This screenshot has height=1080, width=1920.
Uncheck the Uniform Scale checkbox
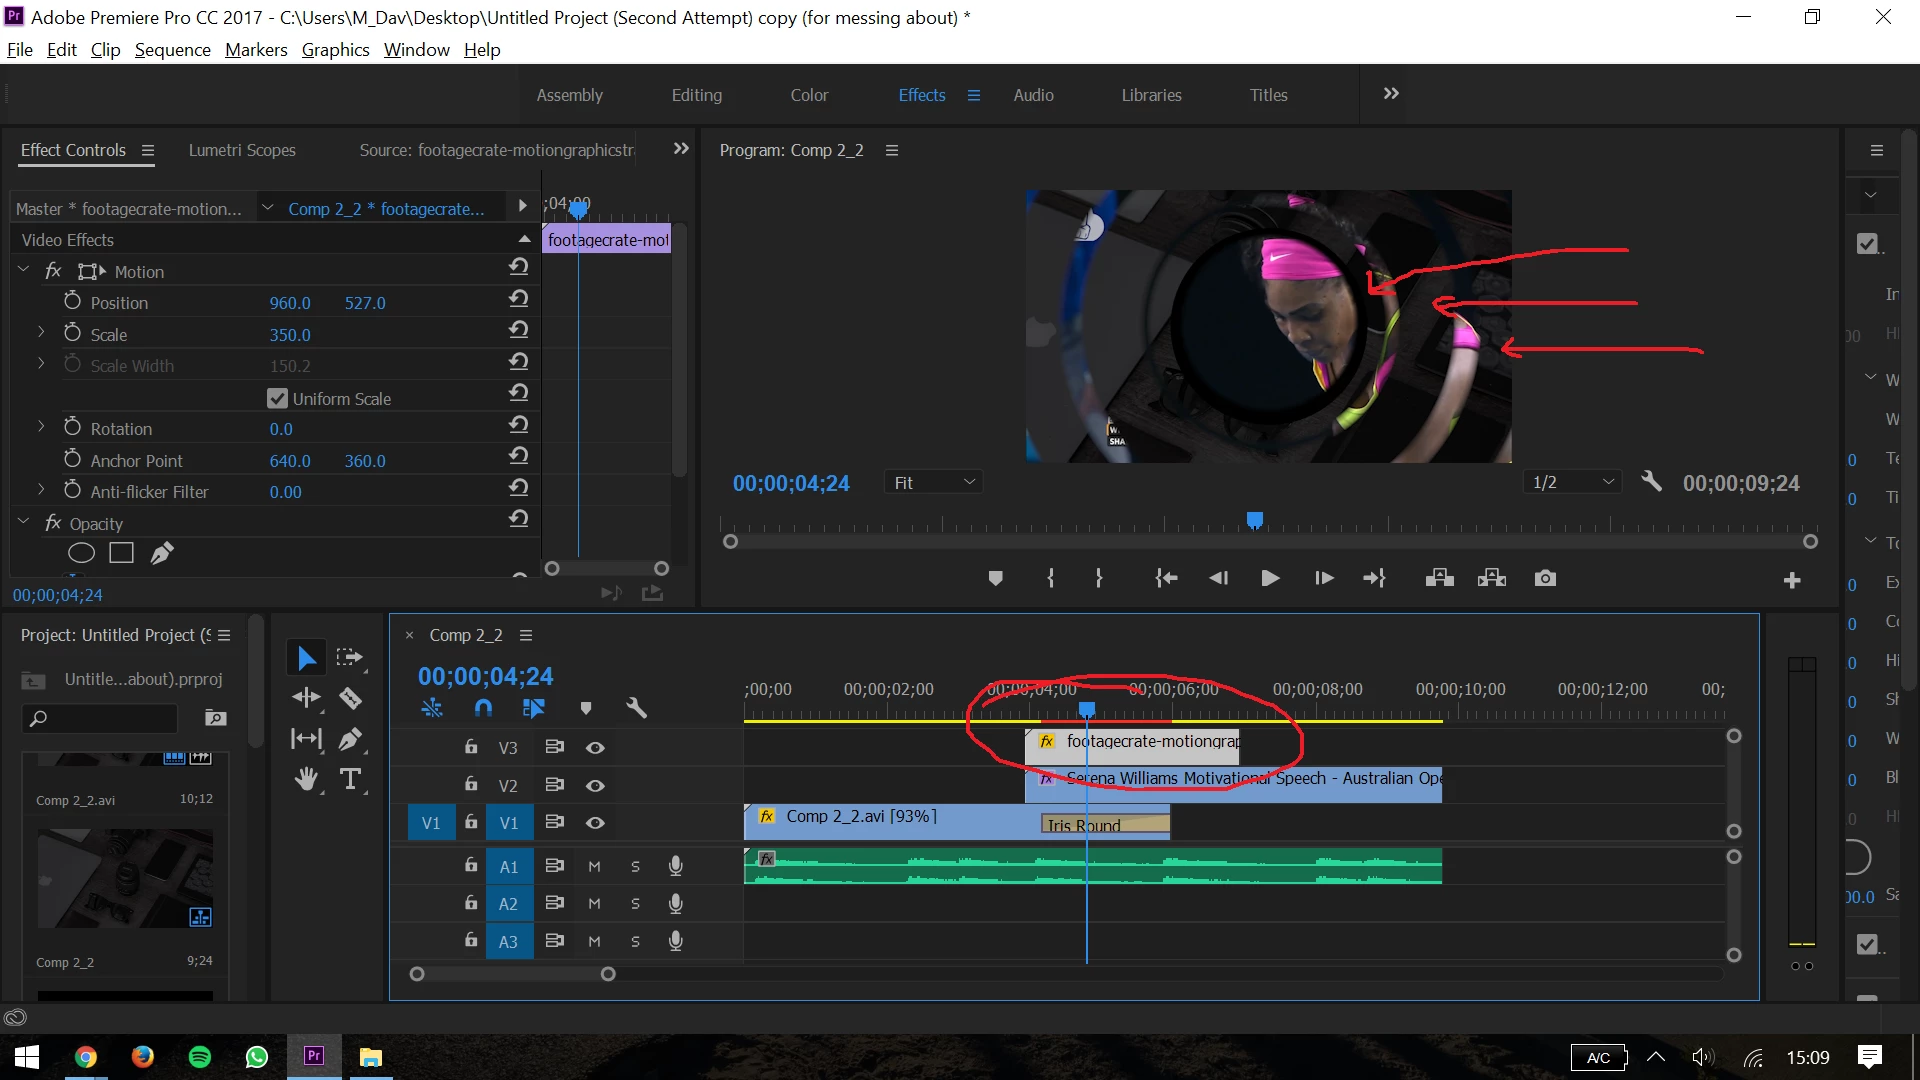tap(277, 398)
